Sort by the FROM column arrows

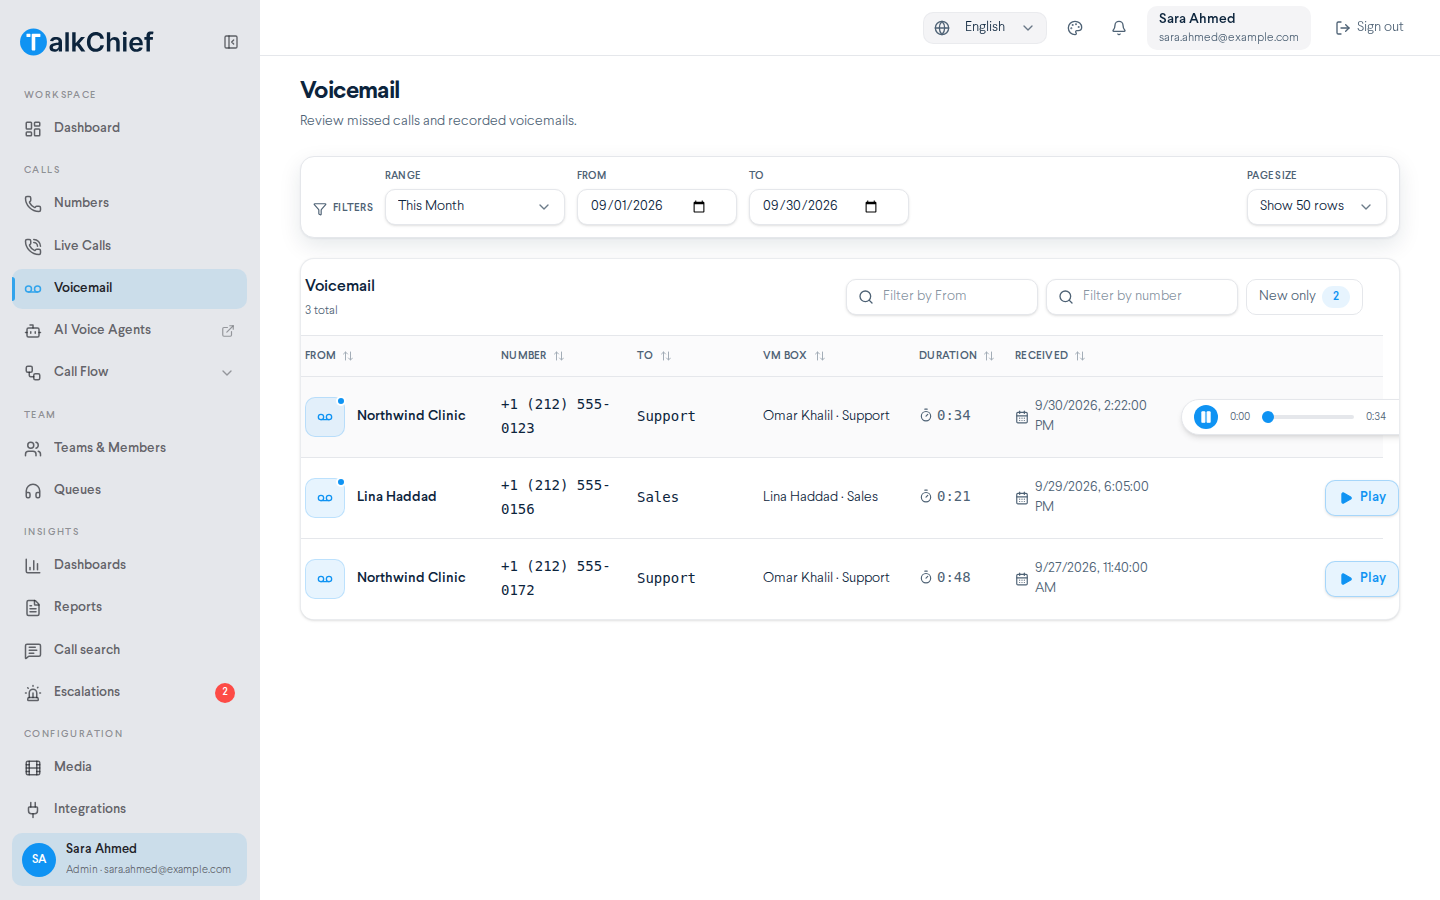coord(348,356)
